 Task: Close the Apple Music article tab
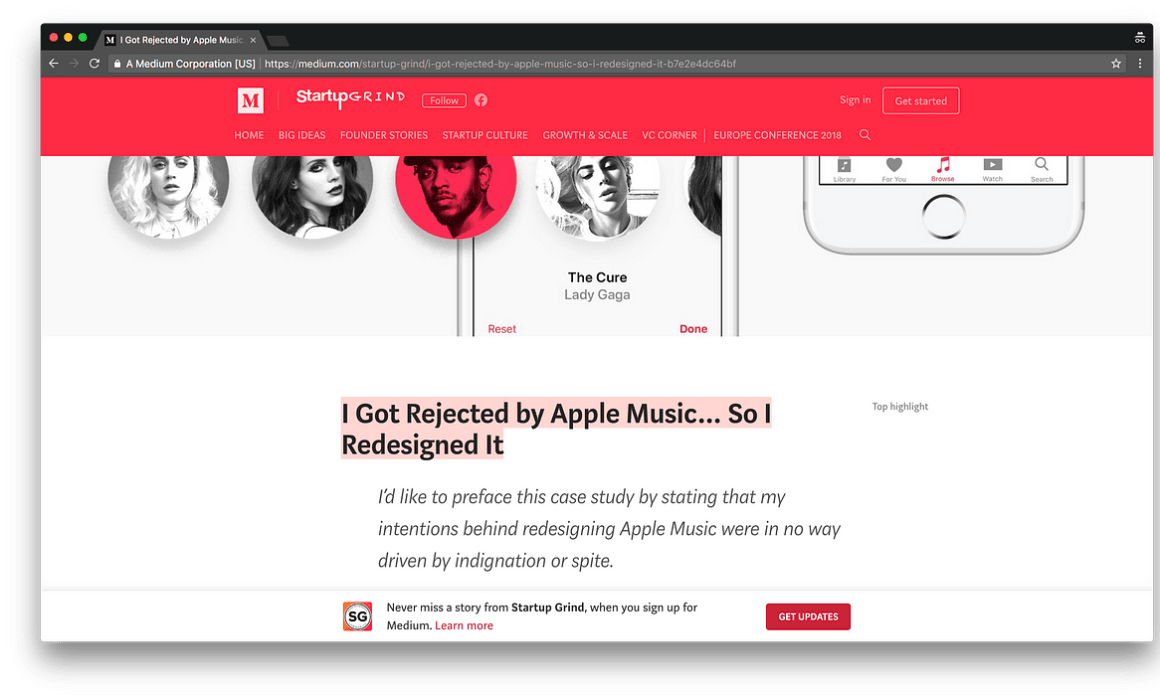(253, 40)
